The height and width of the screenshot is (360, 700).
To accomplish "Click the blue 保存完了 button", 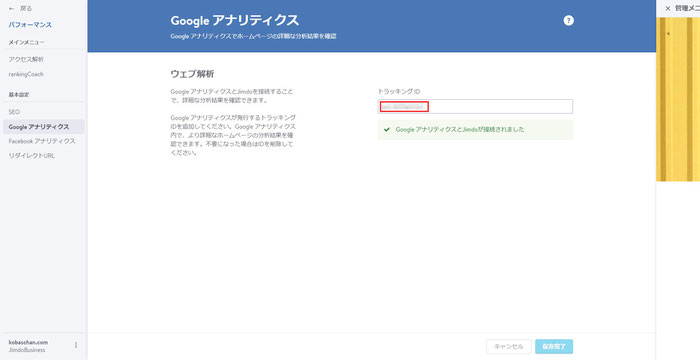I will pos(554,347).
